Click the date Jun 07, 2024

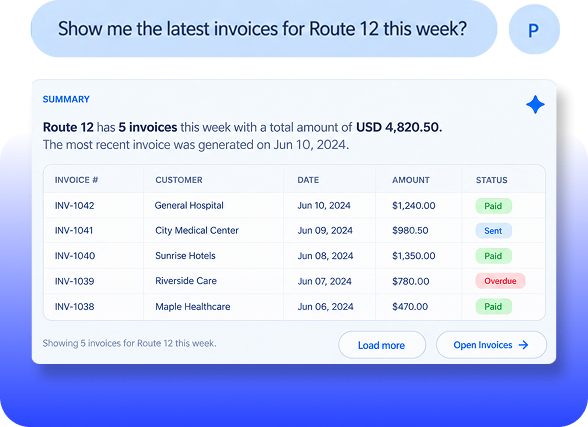pos(325,281)
